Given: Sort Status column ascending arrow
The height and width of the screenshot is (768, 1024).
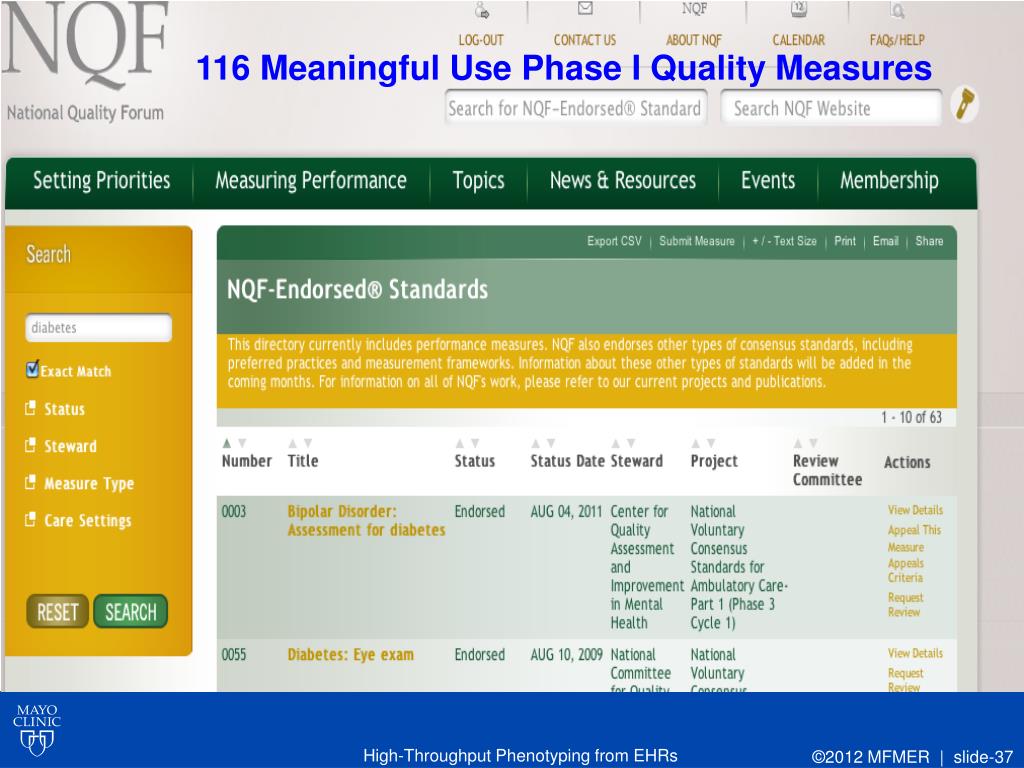Looking at the screenshot, I should pyautogui.click(x=460, y=443).
